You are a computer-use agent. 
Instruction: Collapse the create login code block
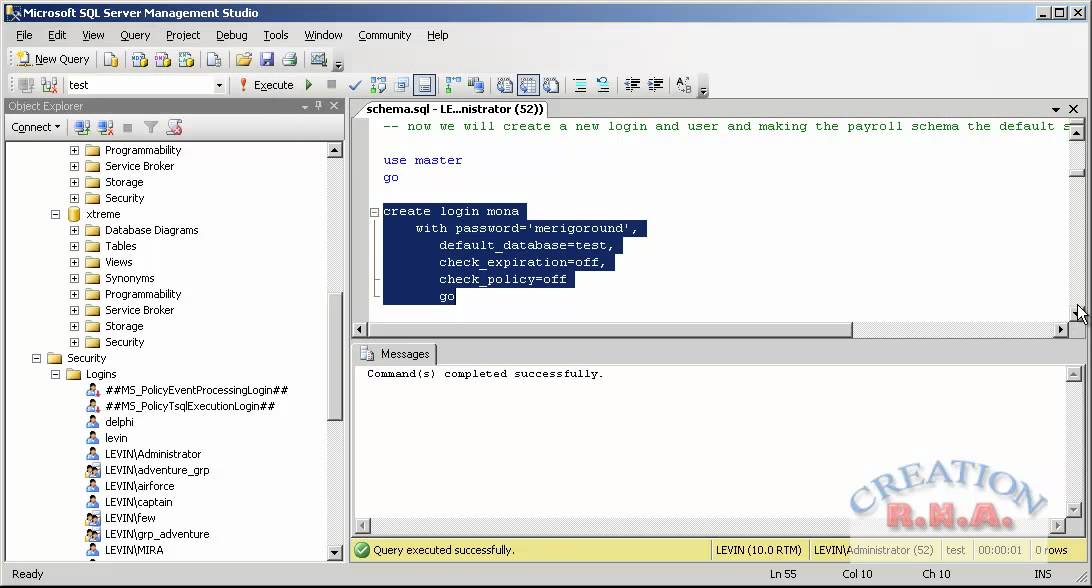(x=374, y=212)
